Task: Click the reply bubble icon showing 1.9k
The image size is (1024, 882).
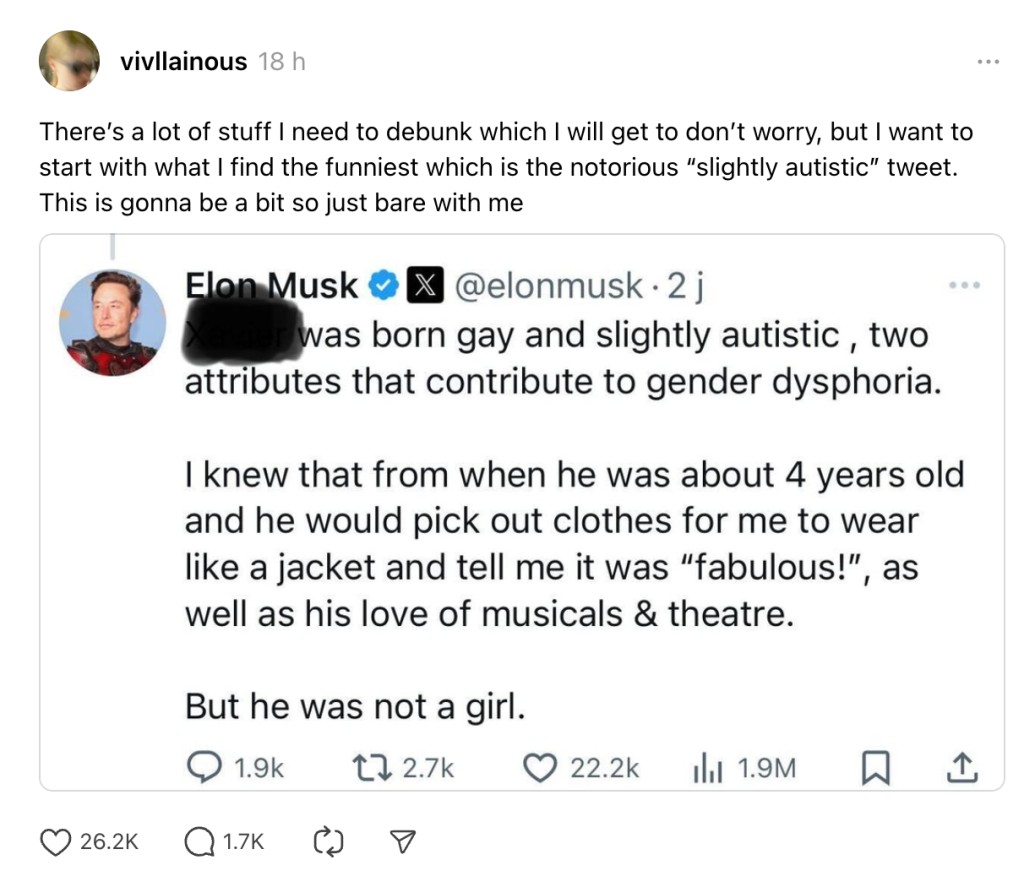Action: tap(203, 767)
